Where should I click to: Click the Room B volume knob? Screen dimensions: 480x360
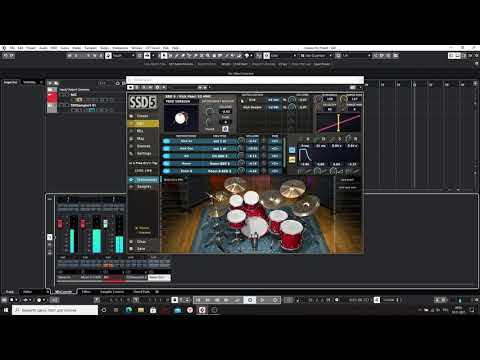(241, 171)
